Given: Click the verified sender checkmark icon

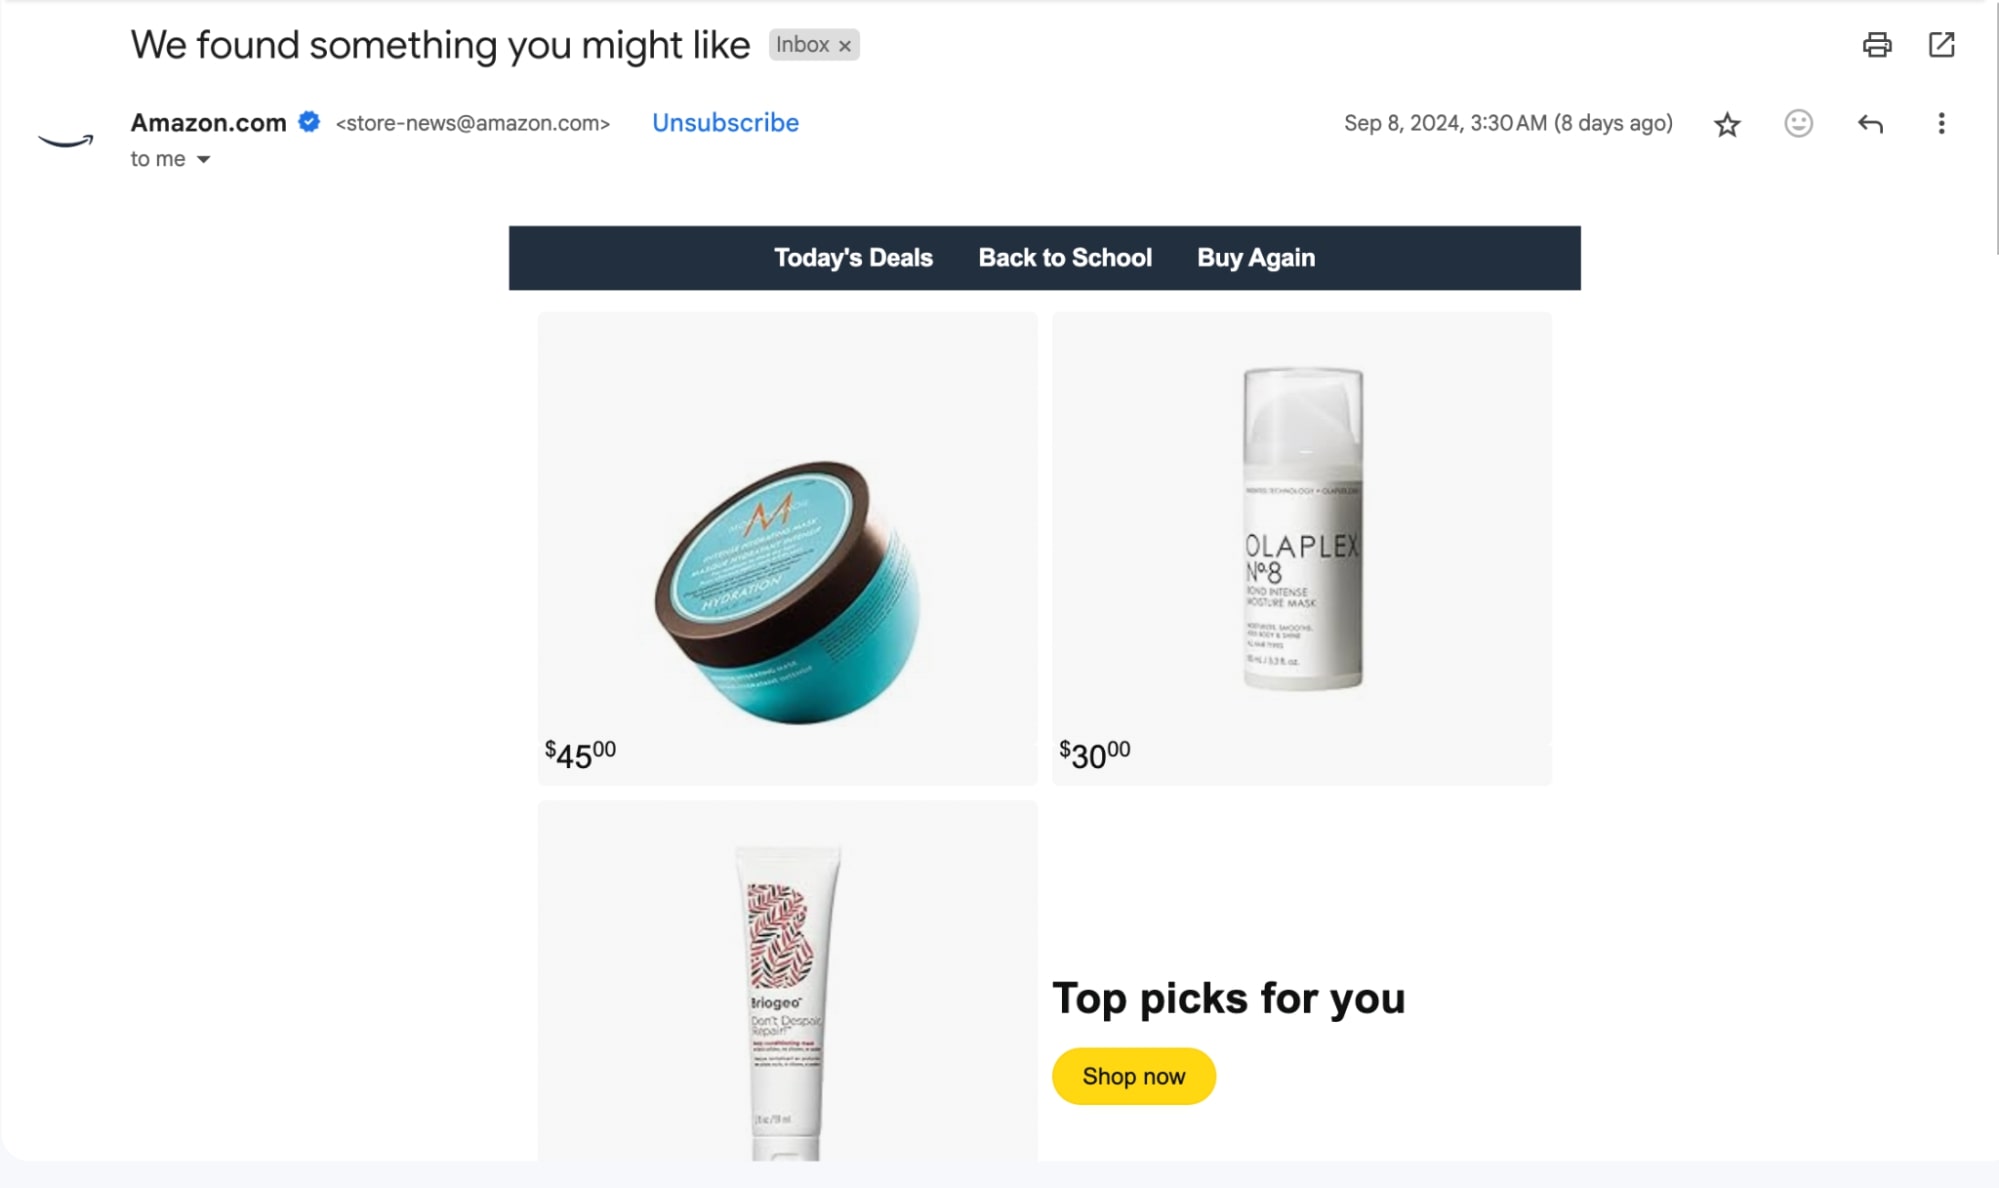Looking at the screenshot, I should point(311,122).
